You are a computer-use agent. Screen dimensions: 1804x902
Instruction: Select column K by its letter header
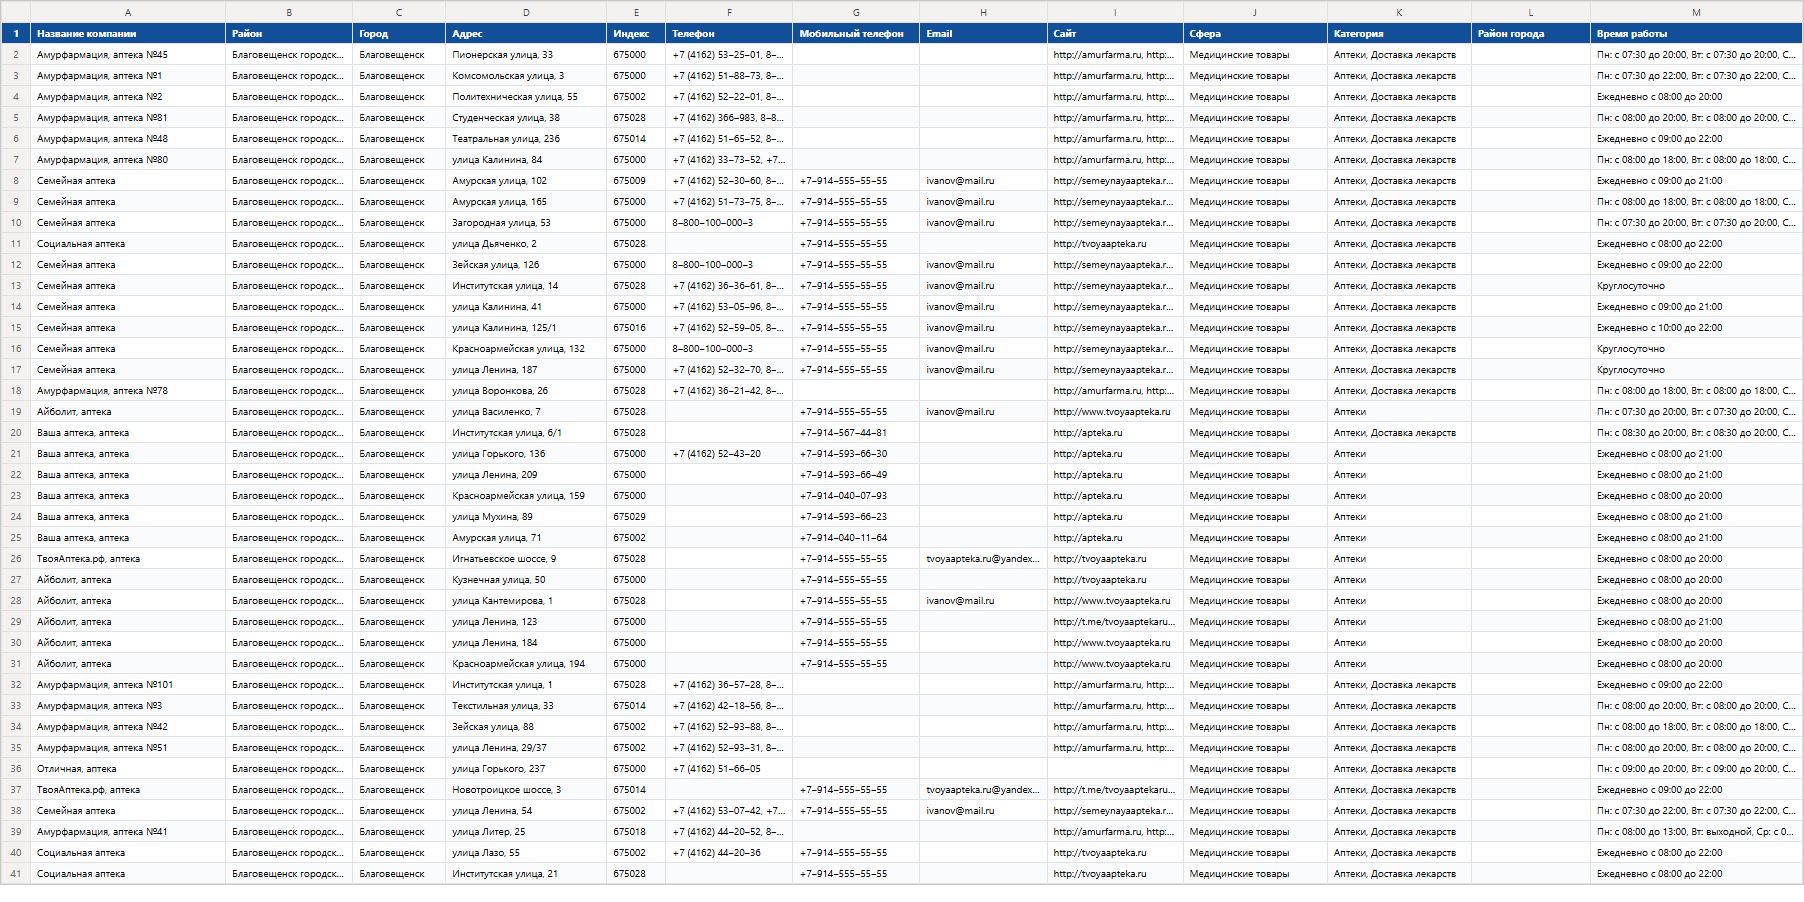1399,12
